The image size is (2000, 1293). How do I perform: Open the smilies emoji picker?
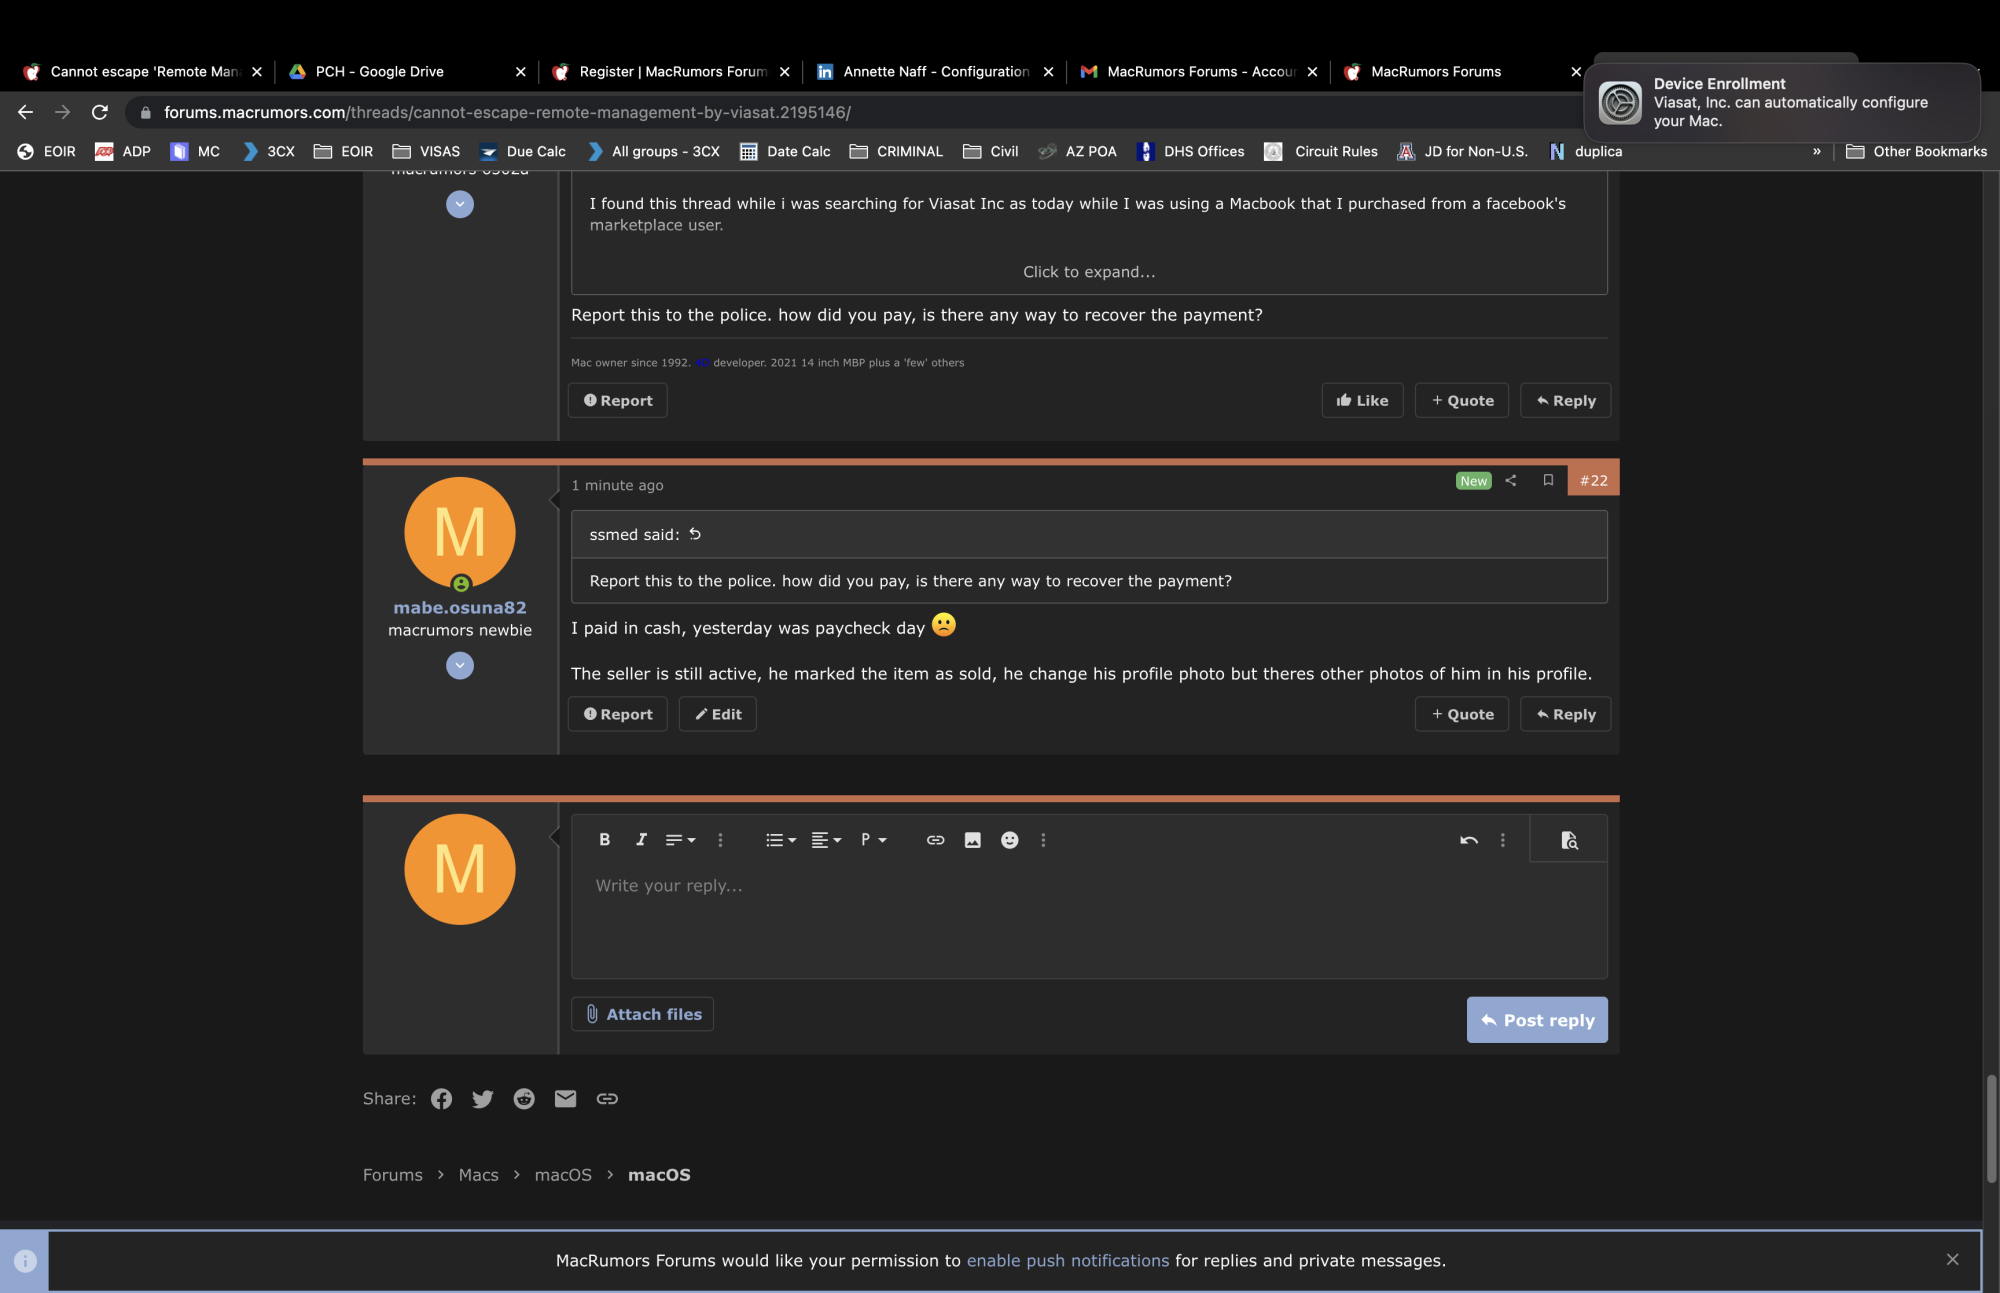coord(1009,840)
